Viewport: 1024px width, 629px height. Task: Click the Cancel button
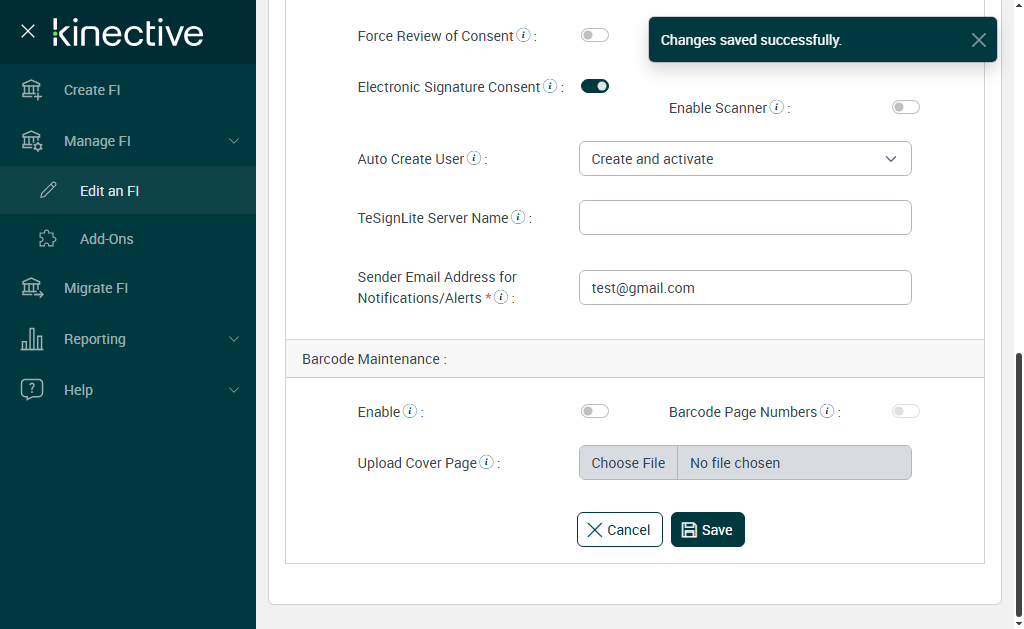620,530
